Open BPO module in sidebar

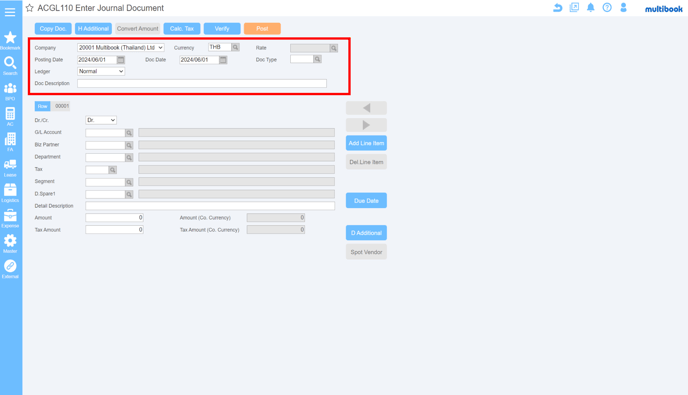pyautogui.click(x=10, y=91)
